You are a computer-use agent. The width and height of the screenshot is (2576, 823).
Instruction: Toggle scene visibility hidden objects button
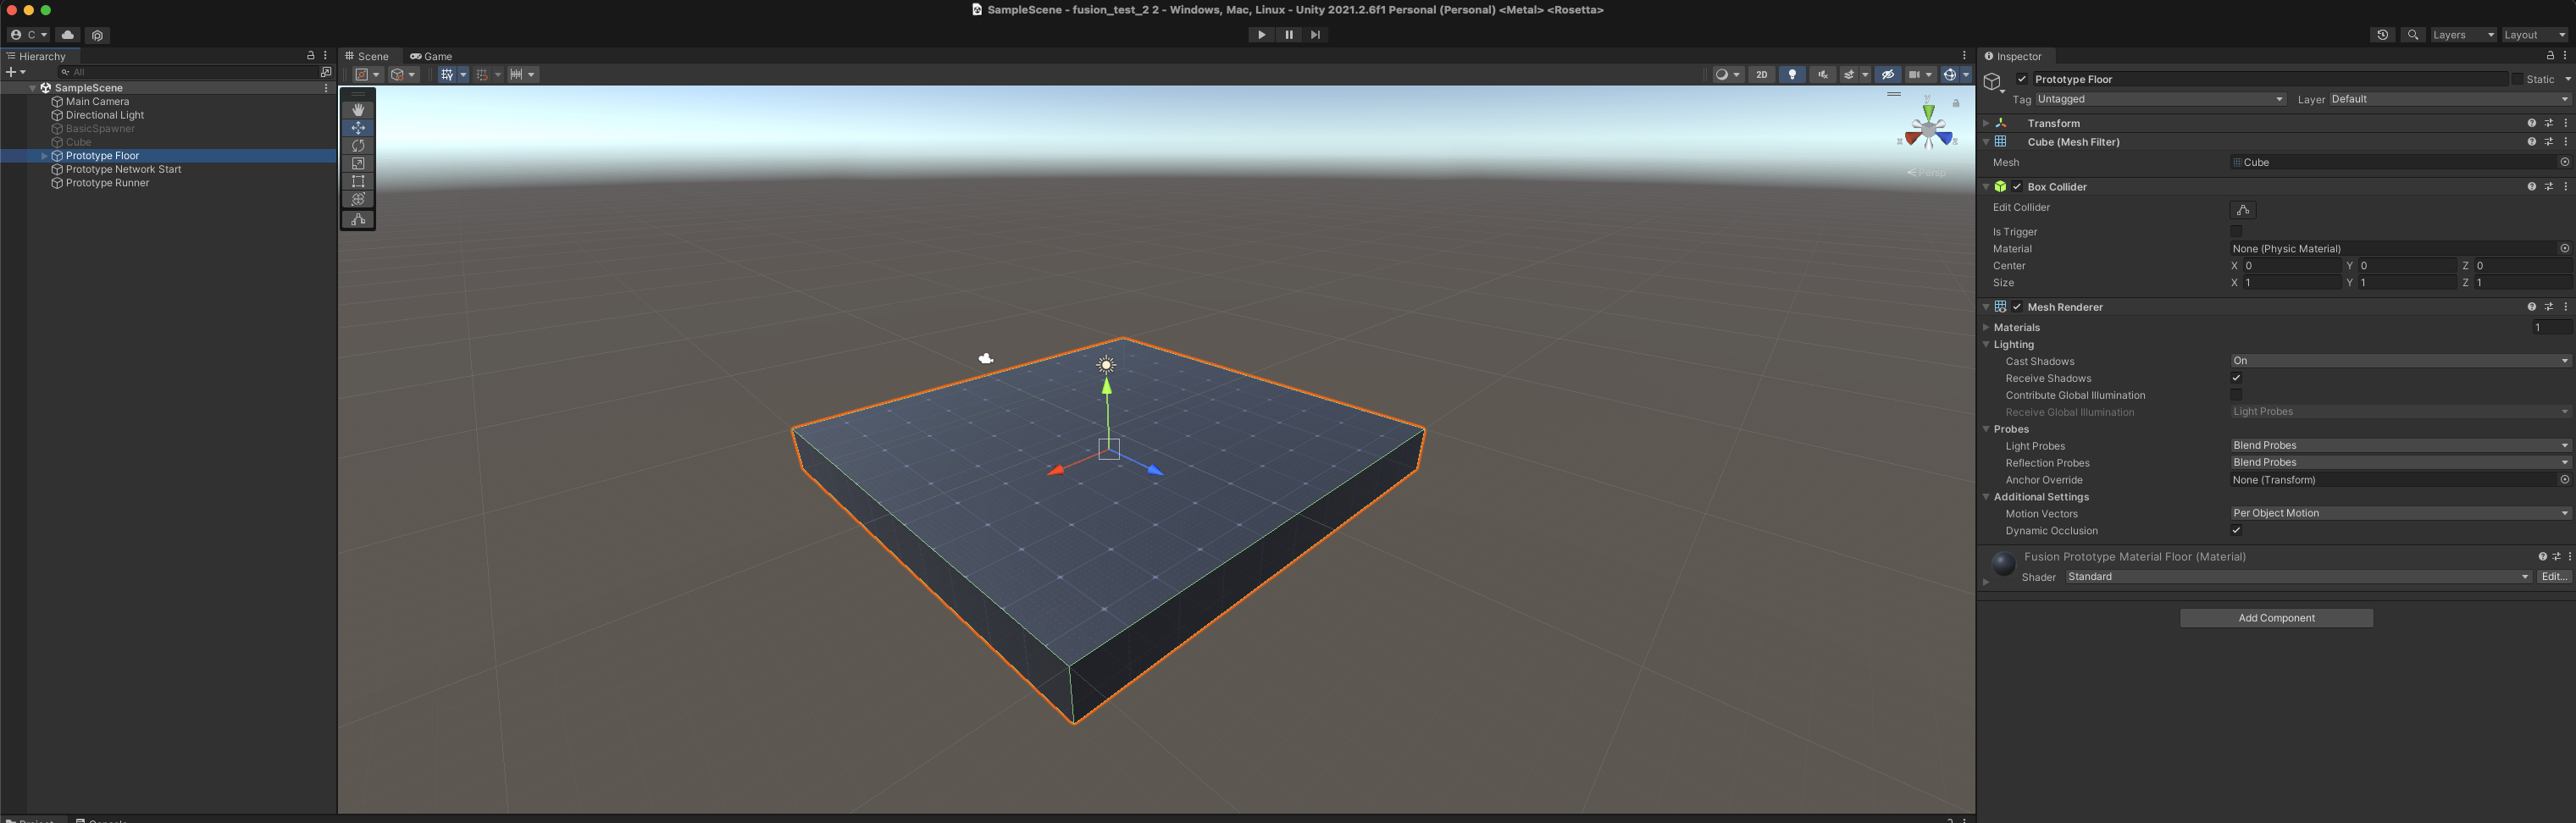tap(1888, 74)
